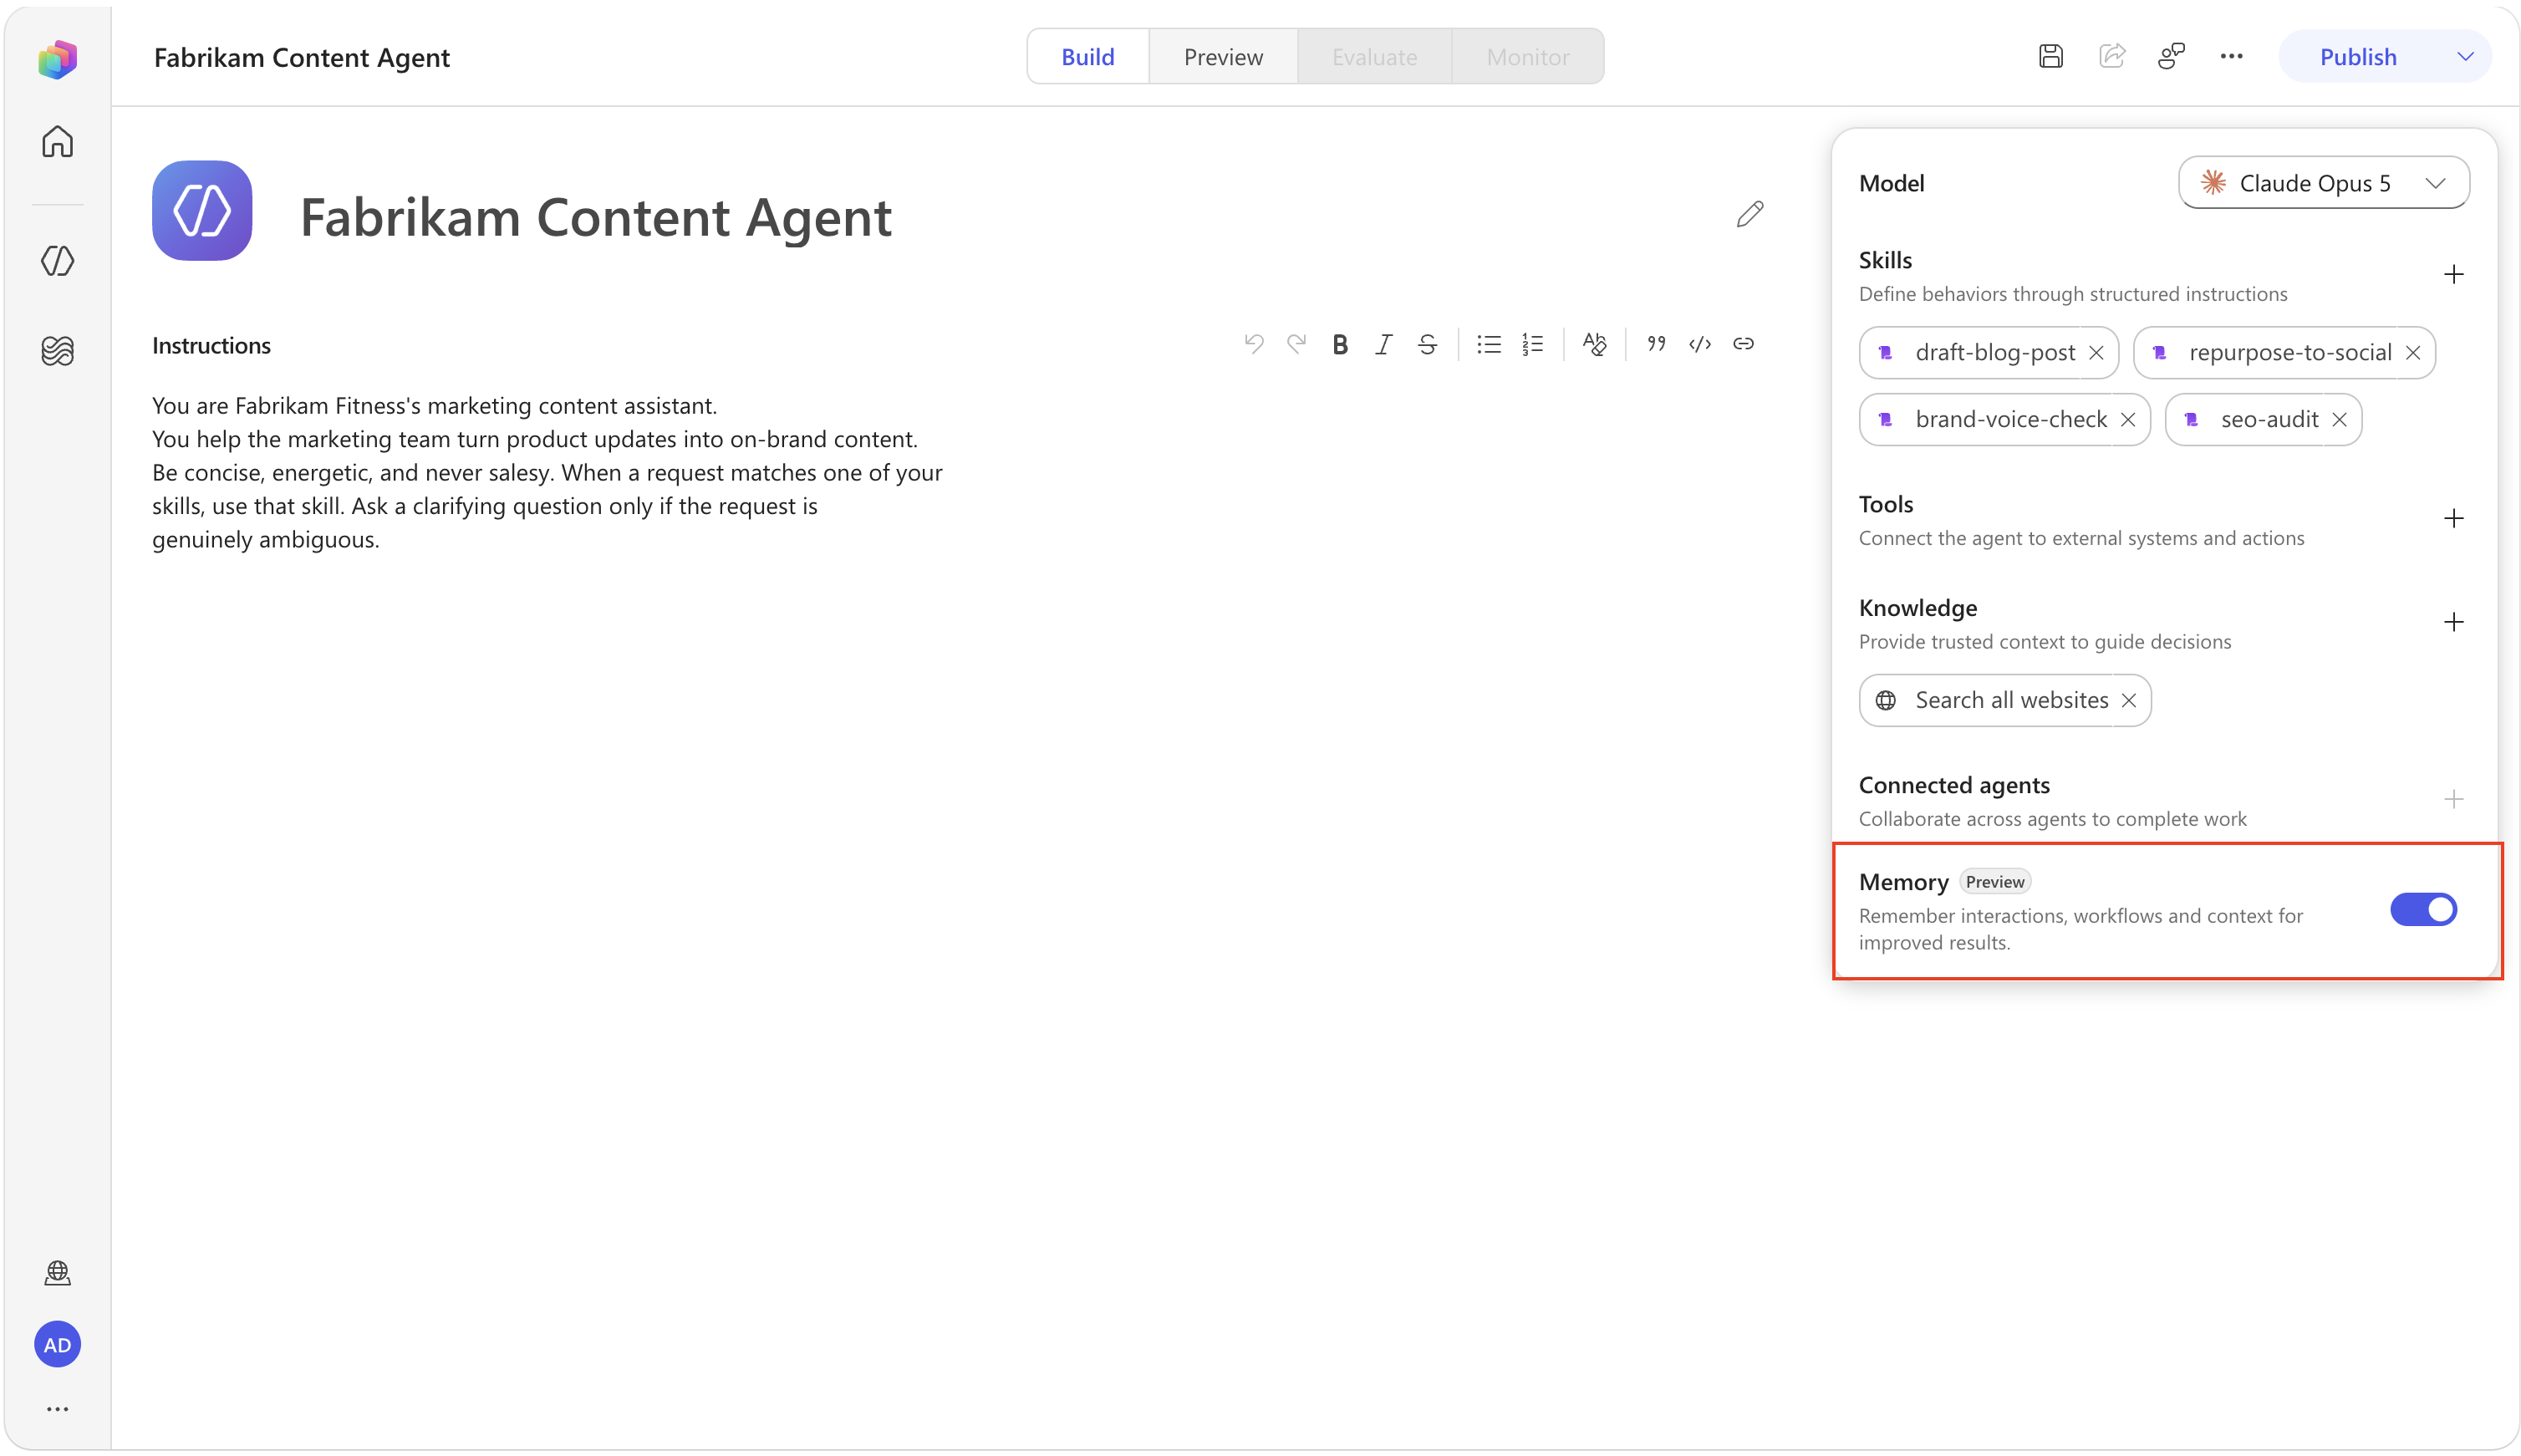Open the Claude Opus 5 model dropdown
This screenshot has width=2521, height=1456.
2323,183
